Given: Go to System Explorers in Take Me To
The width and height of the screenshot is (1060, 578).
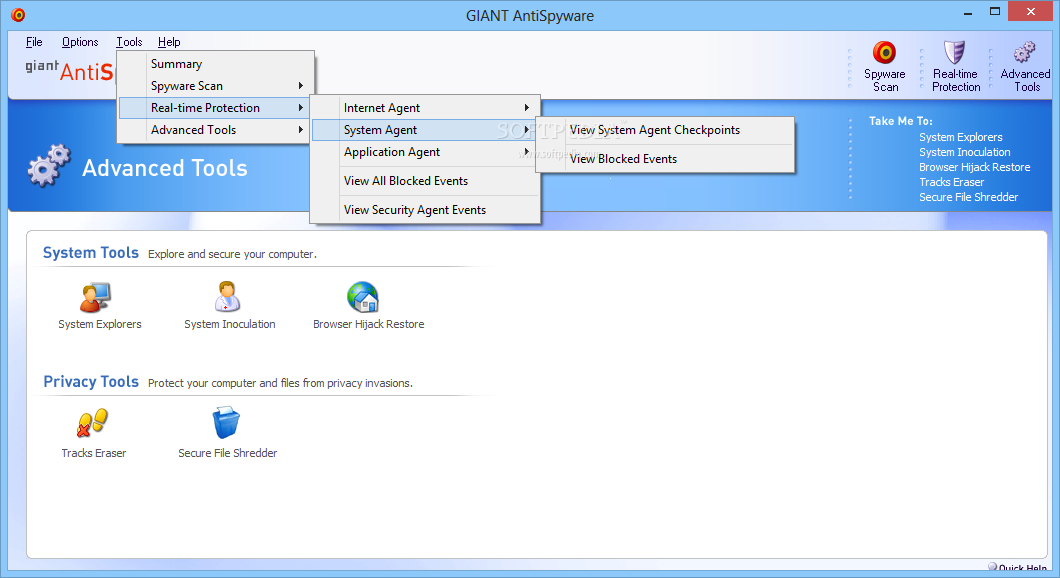Looking at the screenshot, I should [x=961, y=137].
